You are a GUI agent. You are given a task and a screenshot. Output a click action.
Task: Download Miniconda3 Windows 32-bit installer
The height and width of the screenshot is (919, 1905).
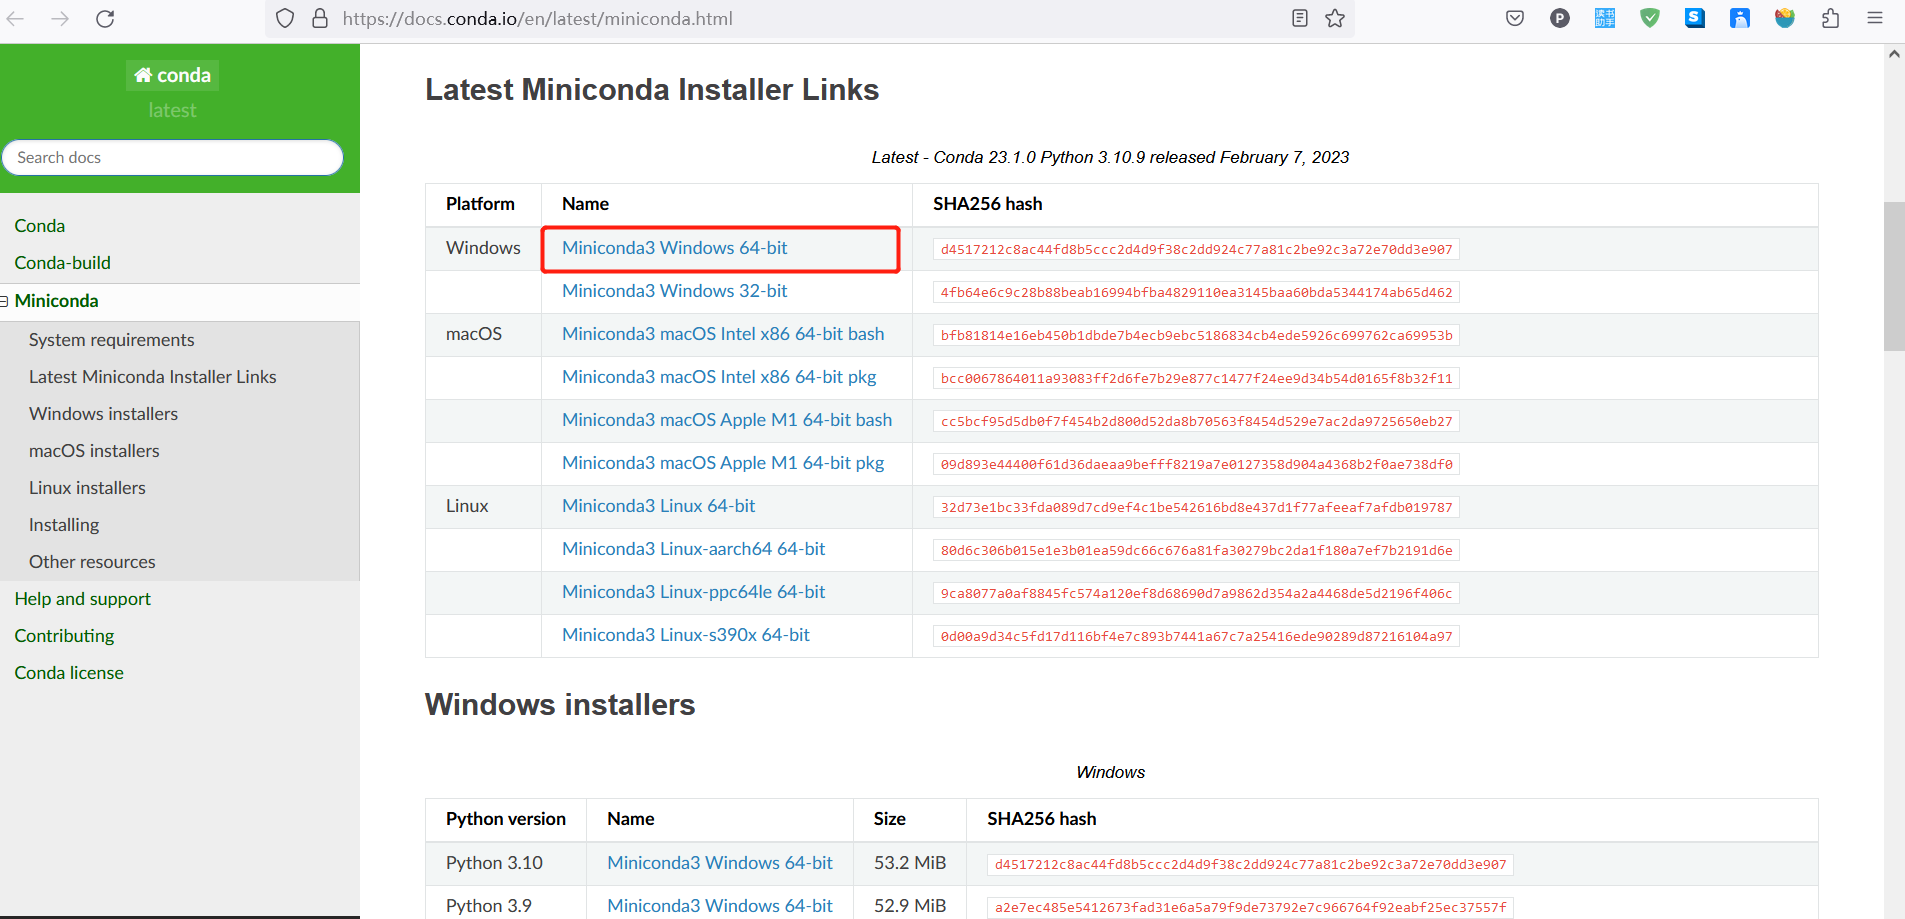675,291
